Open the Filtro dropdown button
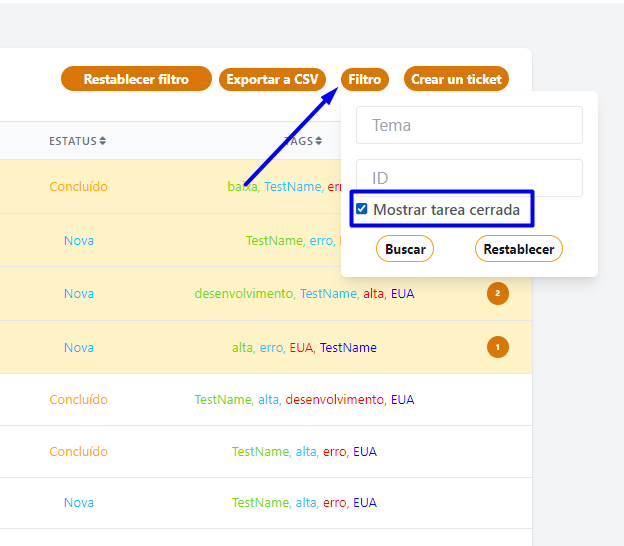 coord(365,79)
